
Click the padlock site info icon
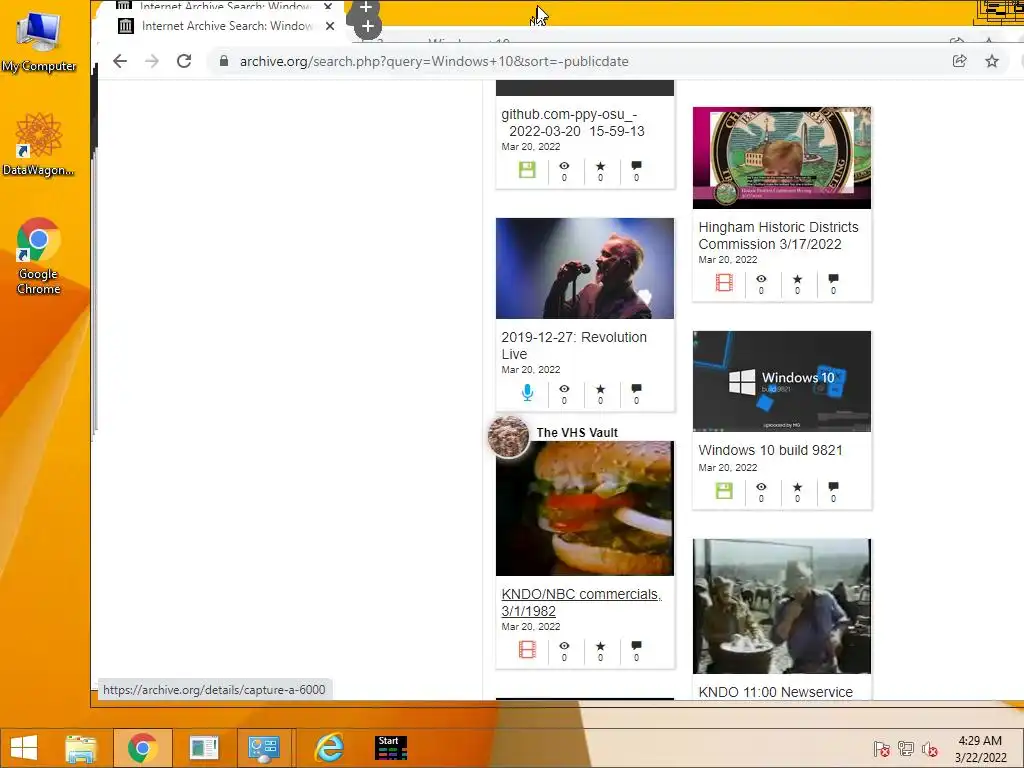click(224, 61)
